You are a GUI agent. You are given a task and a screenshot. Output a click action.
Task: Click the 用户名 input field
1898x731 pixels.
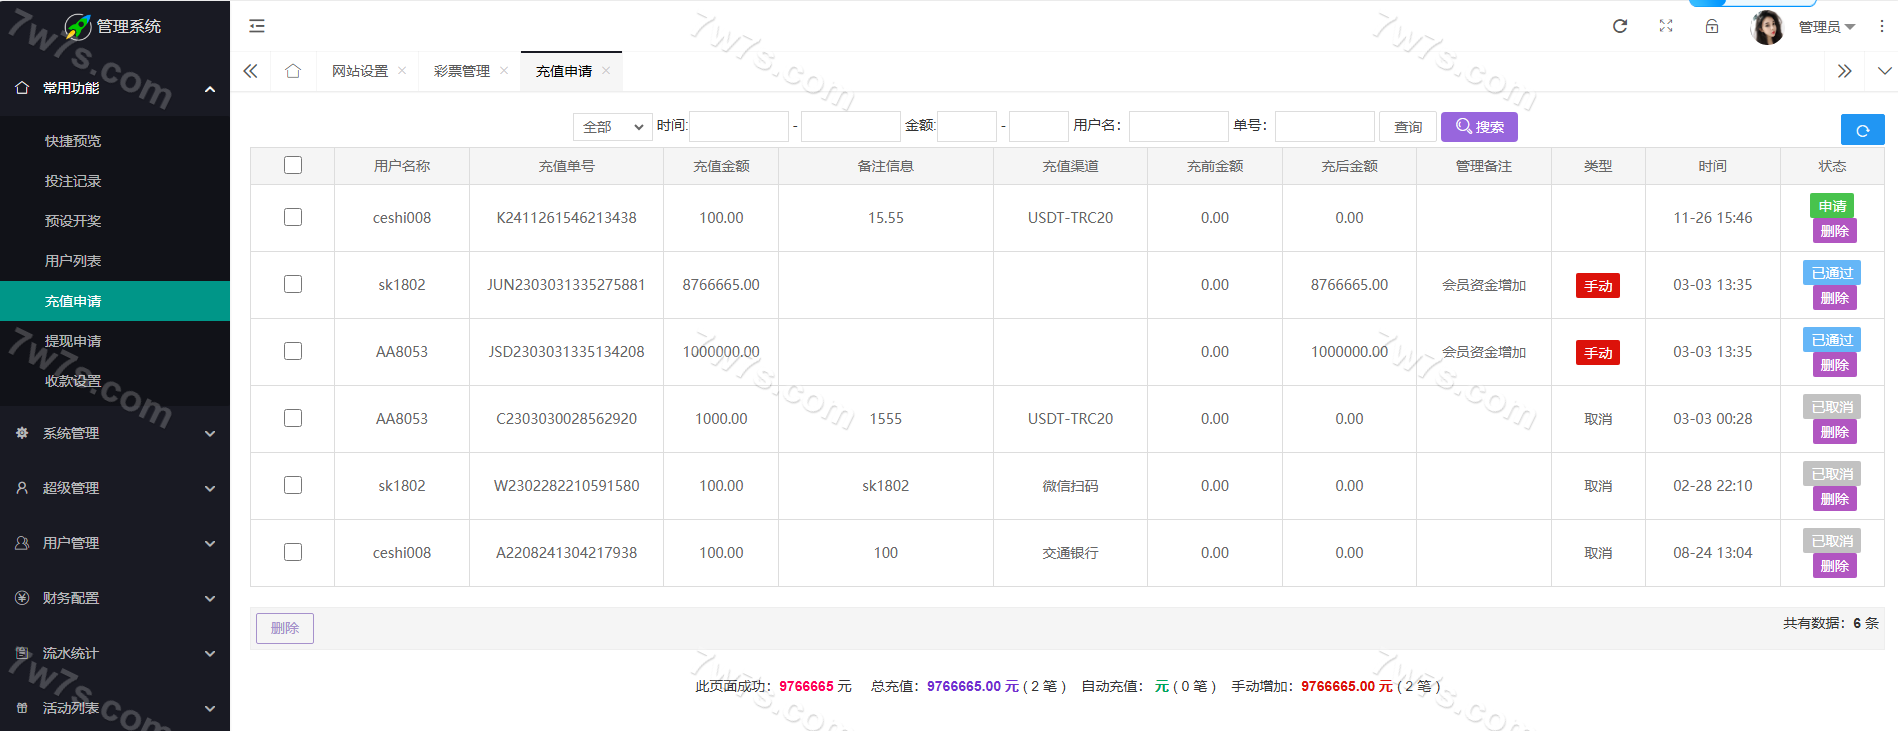pos(1178,127)
